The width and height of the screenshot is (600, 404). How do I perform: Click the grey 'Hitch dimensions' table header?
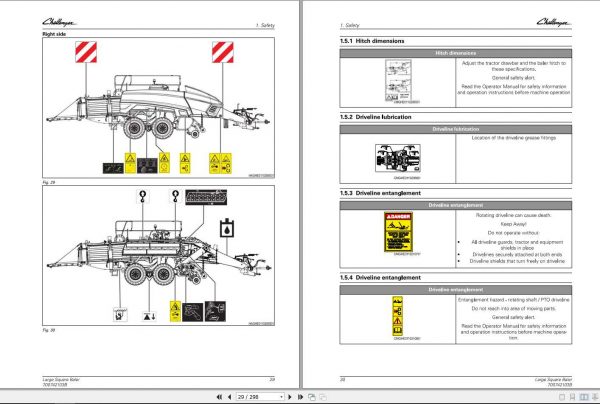[x=456, y=53]
